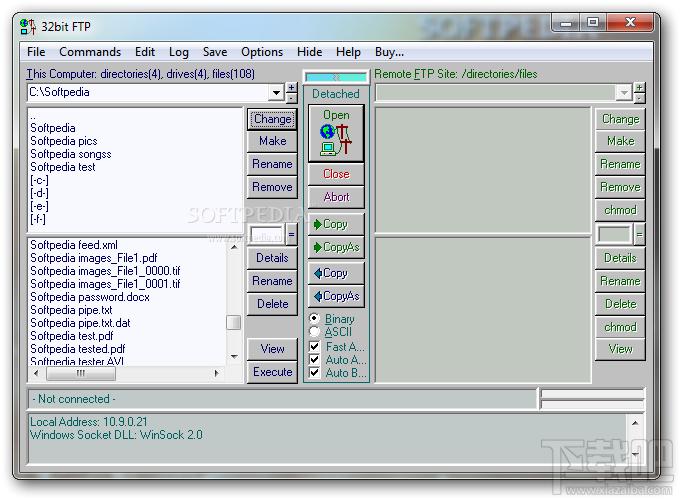Click down arrow of local file list scrollbar
The height and width of the screenshot is (500, 681).
[x=234, y=357]
